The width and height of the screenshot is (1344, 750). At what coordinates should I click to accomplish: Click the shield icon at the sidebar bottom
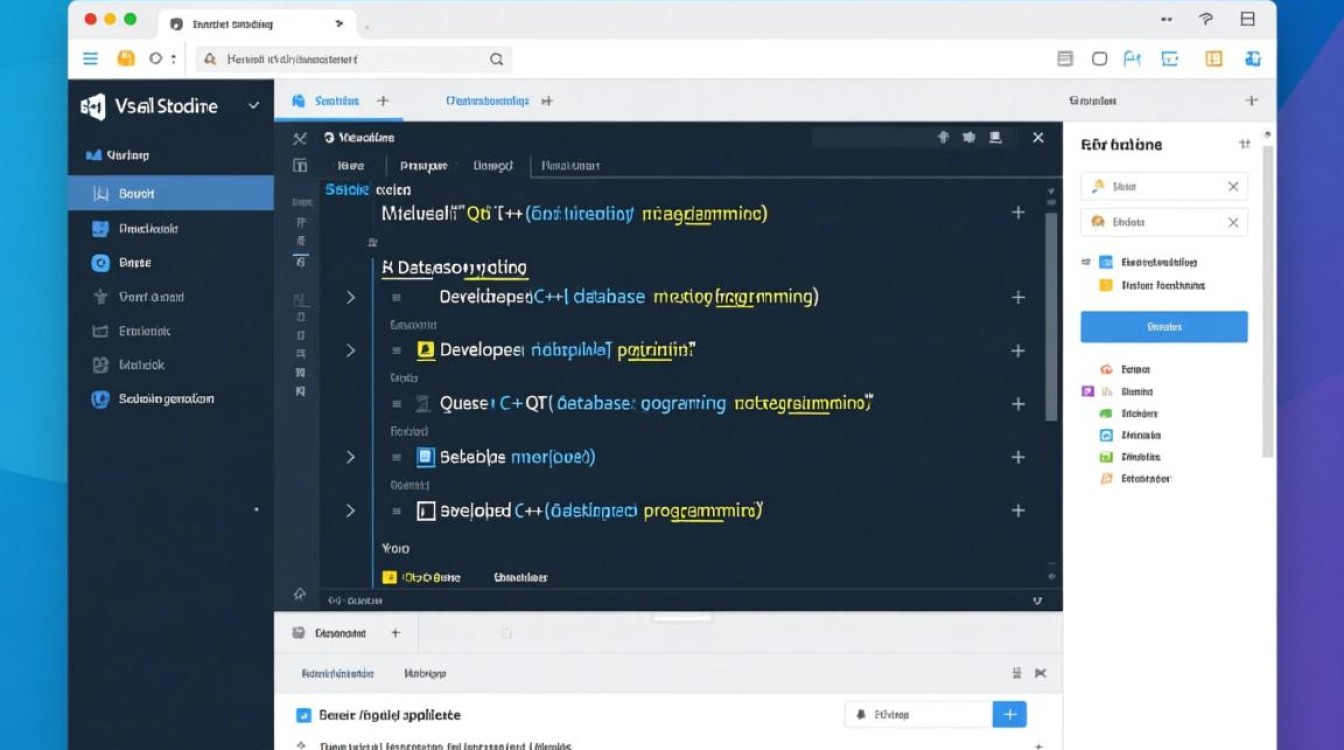[100, 399]
